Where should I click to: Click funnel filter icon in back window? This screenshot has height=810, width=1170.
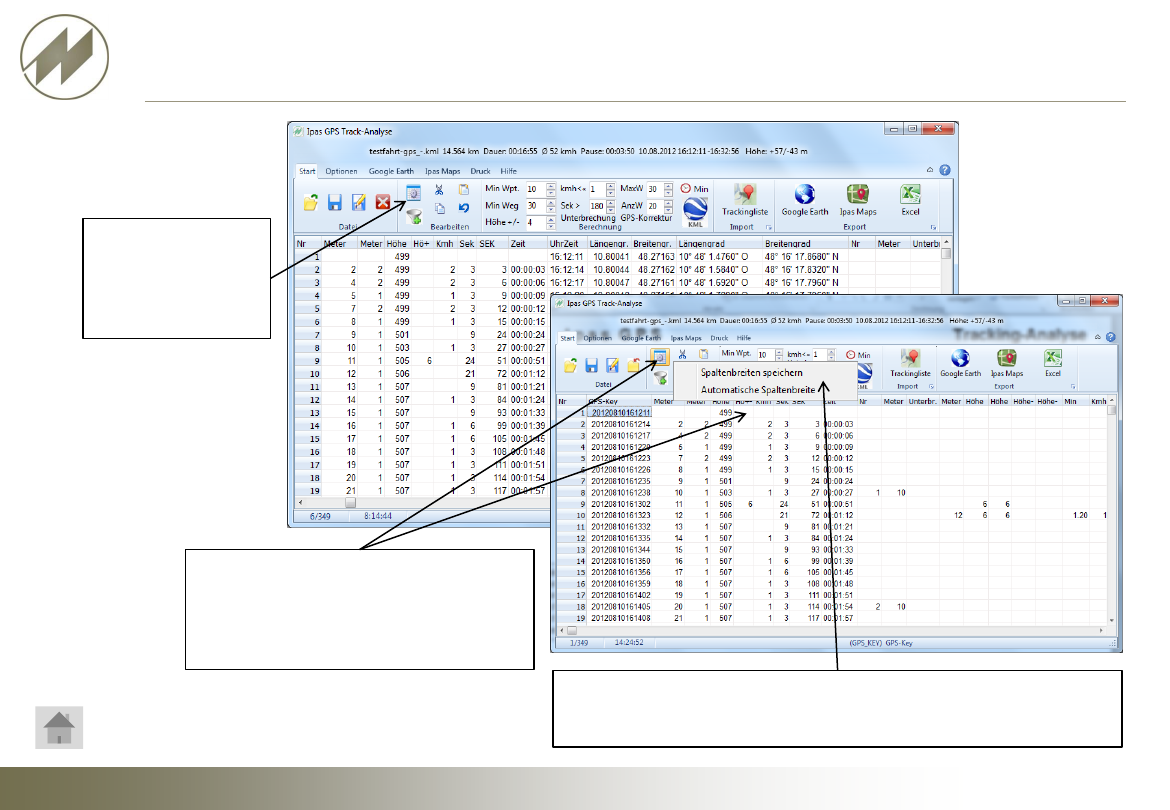[414, 217]
